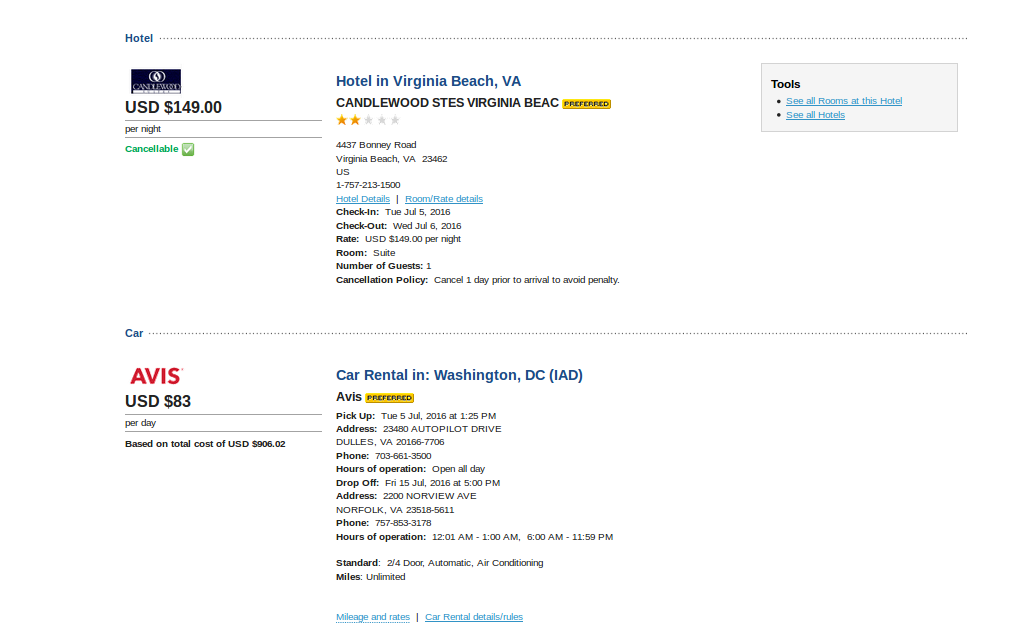The width and height of the screenshot is (1010, 635).
Task: Click the green Cancellable checkmark icon
Action: 188,149
